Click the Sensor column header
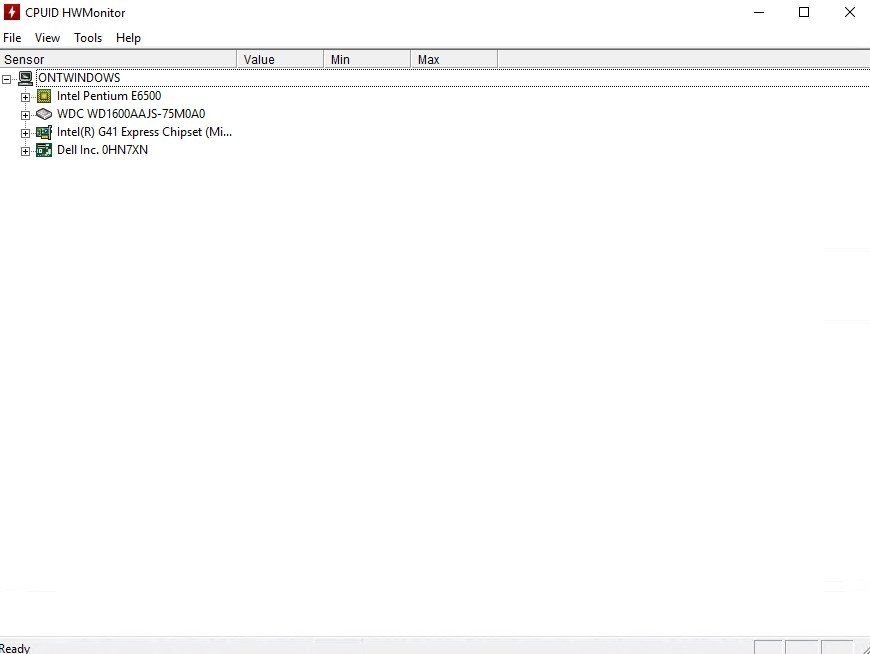The image size is (870, 654). coord(118,59)
